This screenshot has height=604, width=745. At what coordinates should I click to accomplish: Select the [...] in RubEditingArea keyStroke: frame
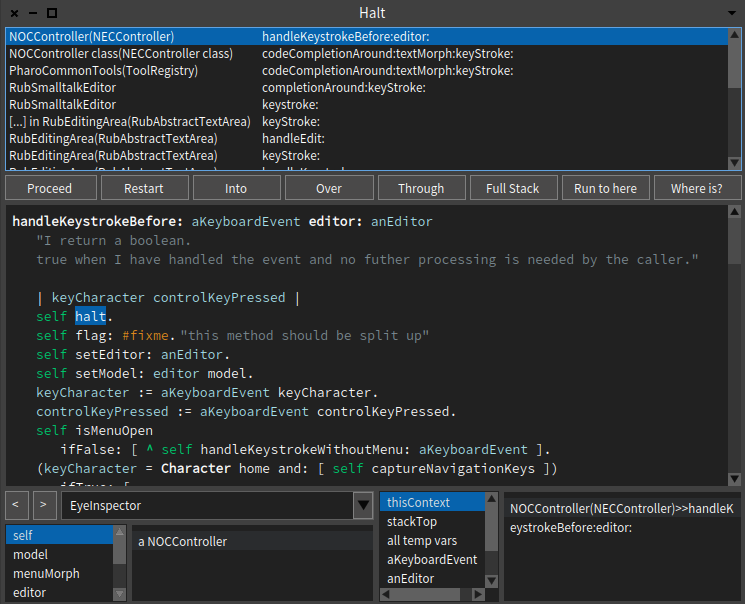(366, 122)
